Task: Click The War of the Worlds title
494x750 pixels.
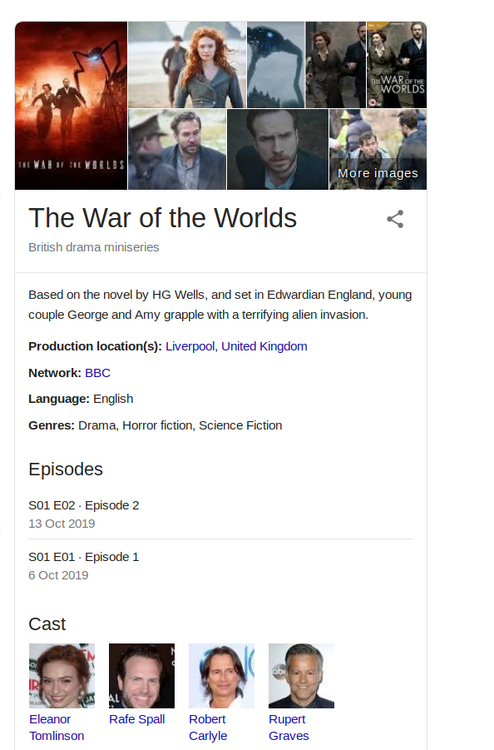Action: [163, 218]
